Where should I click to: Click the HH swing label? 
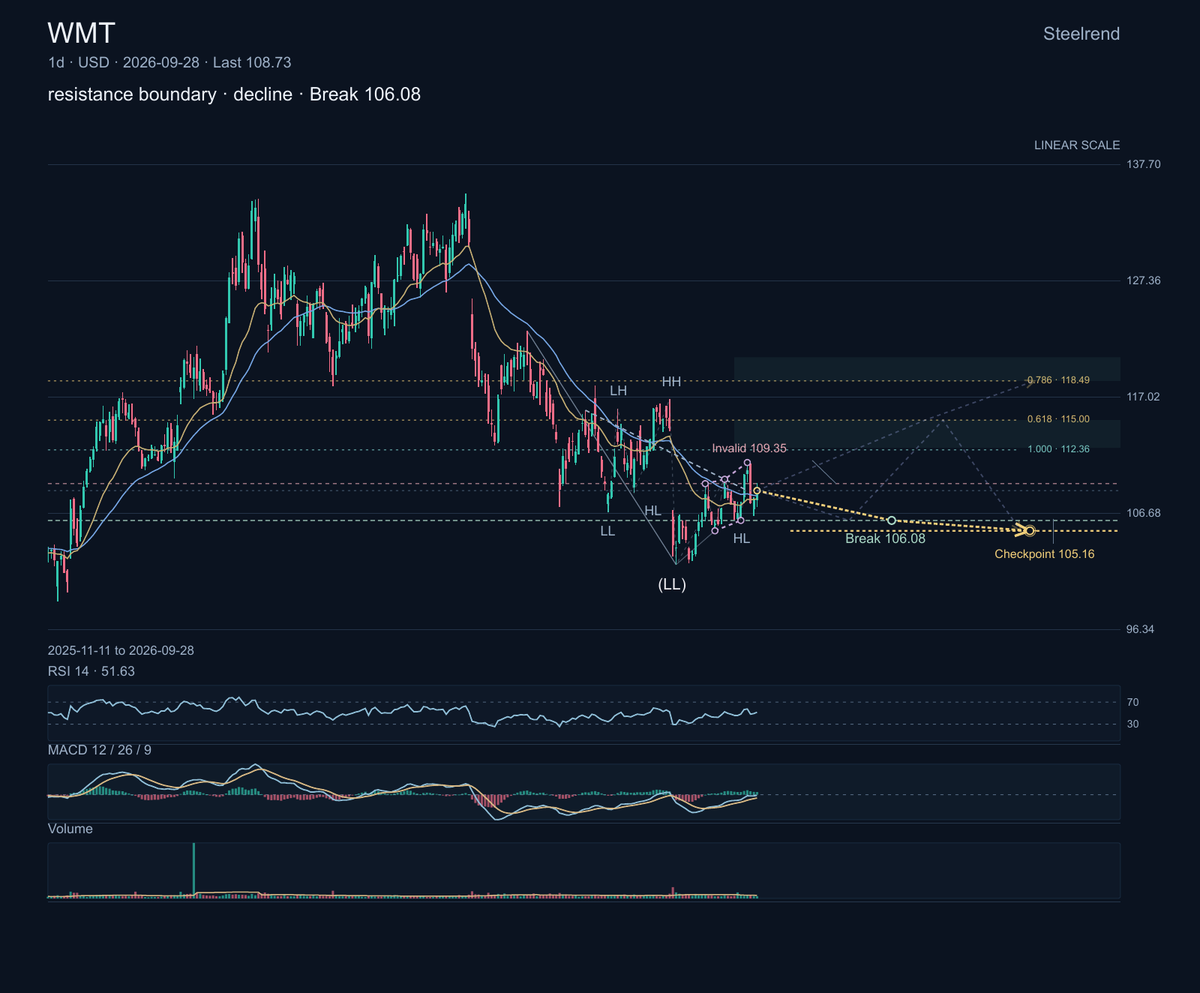671,382
